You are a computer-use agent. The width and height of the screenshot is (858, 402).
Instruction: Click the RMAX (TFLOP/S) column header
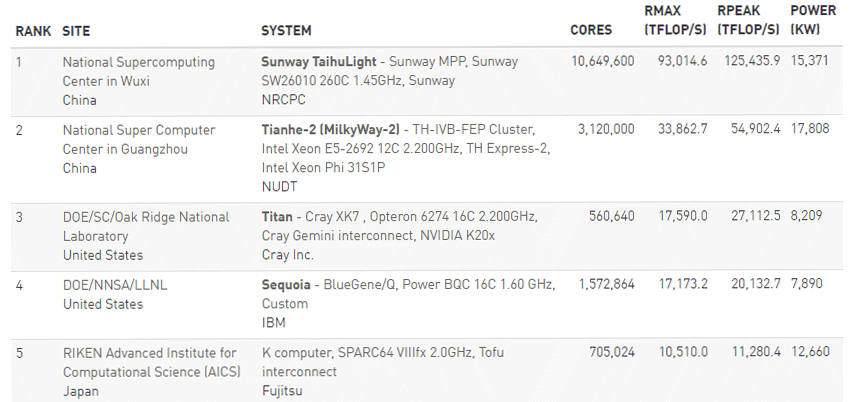pyautogui.click(x=675, y=21)
